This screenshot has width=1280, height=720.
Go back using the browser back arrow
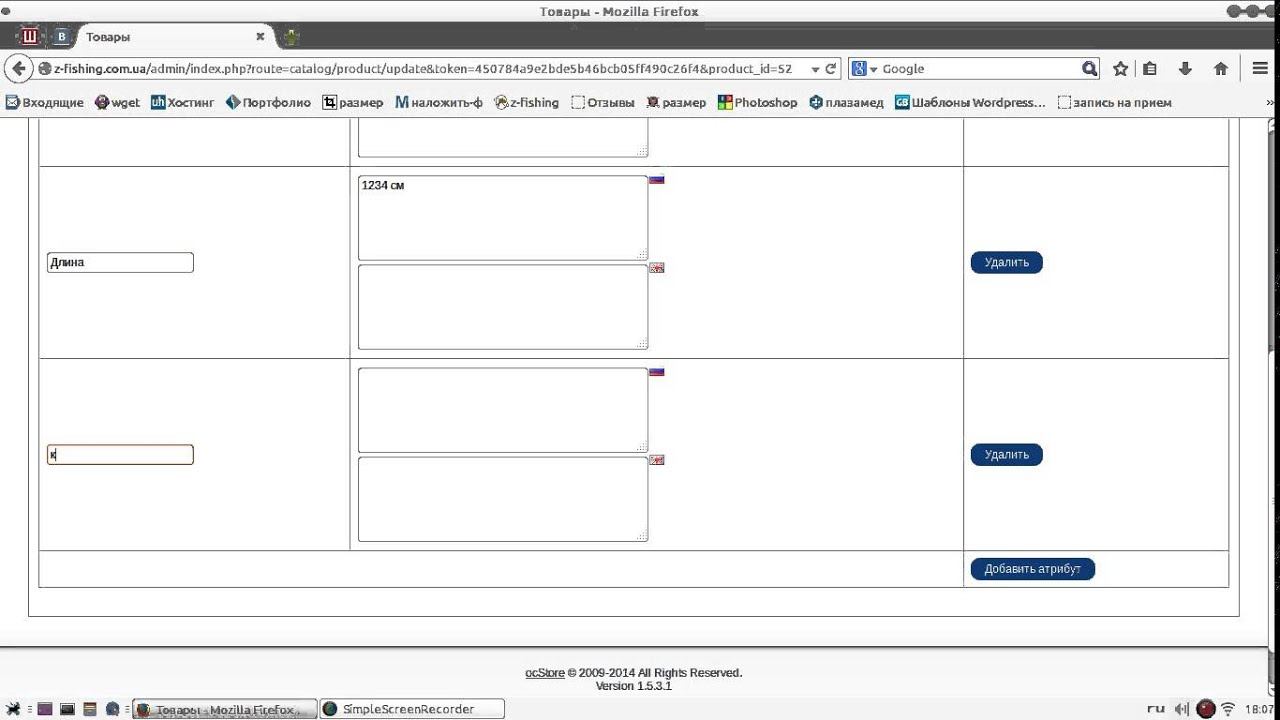click(x=19, y=69)
